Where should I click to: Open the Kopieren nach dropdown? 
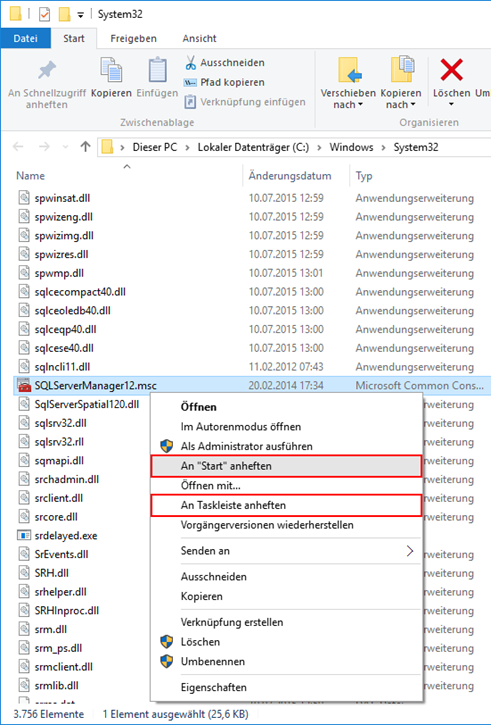pos(401,99)
